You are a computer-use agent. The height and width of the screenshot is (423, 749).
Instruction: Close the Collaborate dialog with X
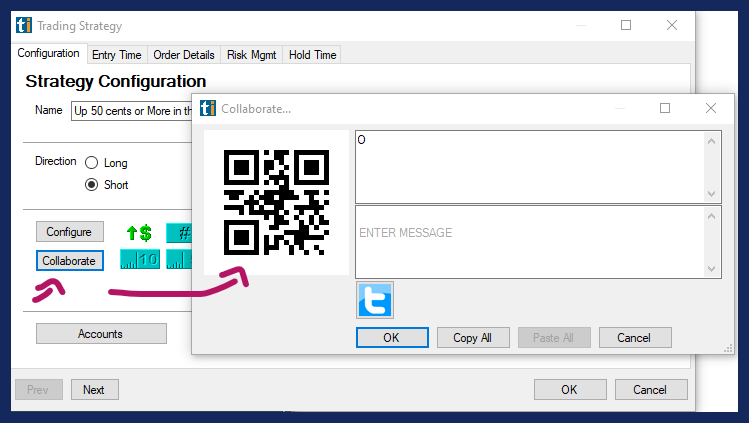pos(711,108)
